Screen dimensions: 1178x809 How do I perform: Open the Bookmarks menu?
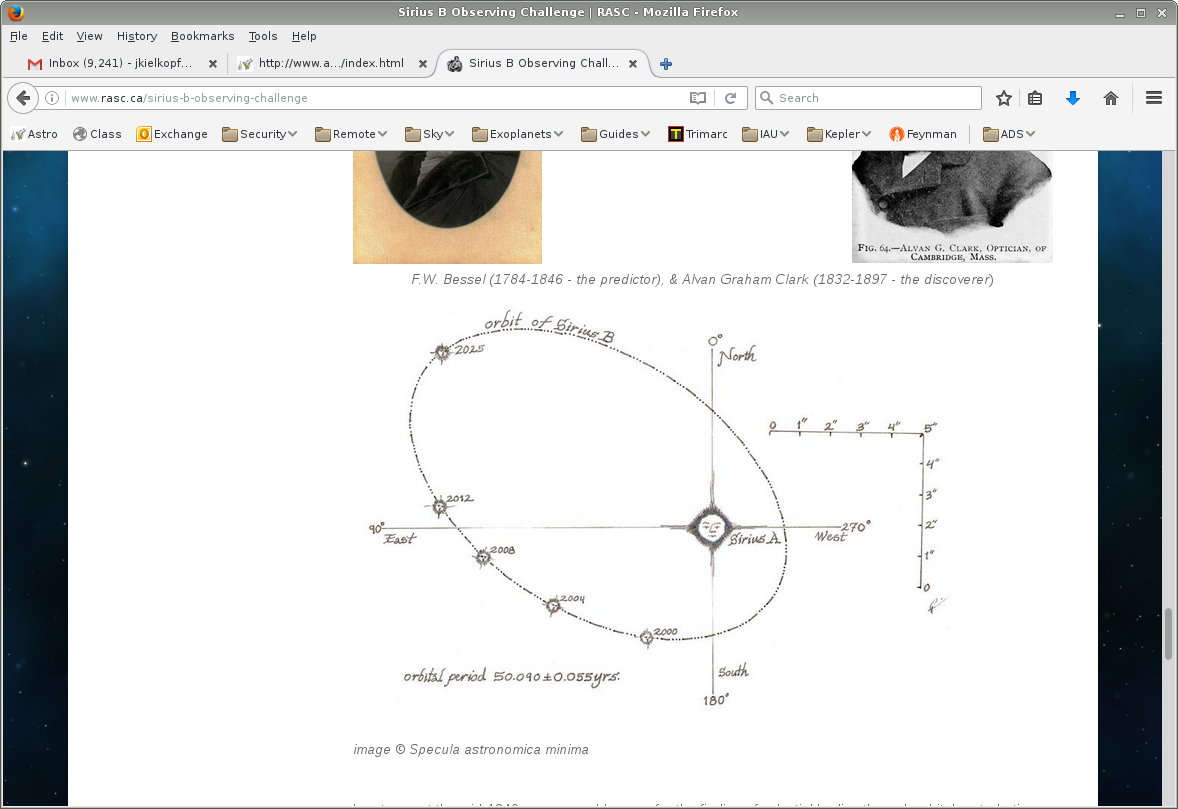coord(202,36)
